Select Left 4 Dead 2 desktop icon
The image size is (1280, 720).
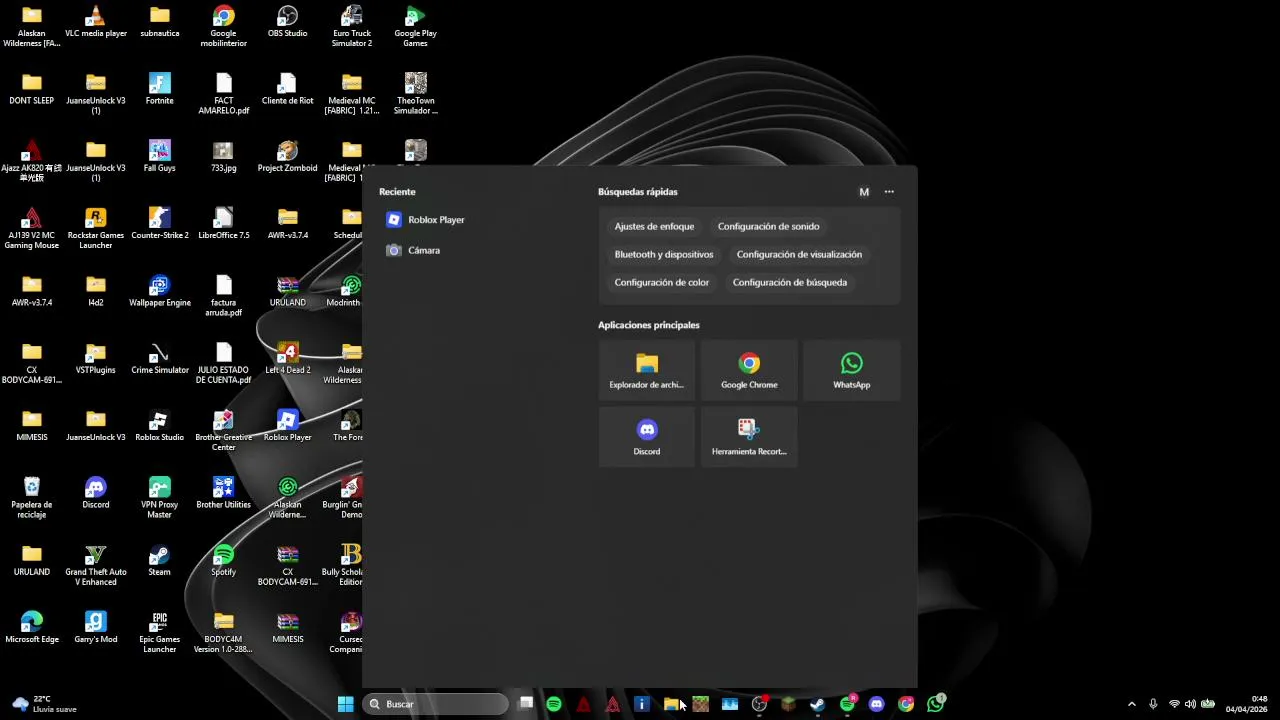[x=288, y=358]
